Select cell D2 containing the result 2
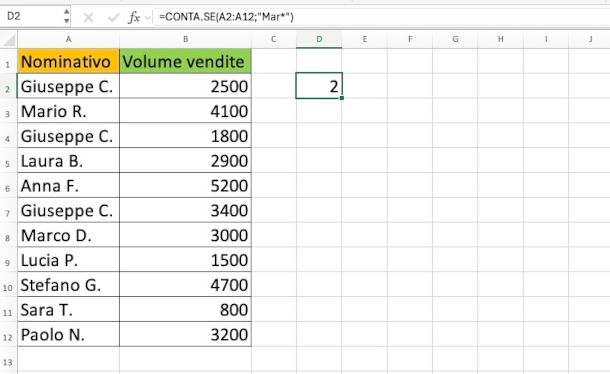 [x=319, y=86]
